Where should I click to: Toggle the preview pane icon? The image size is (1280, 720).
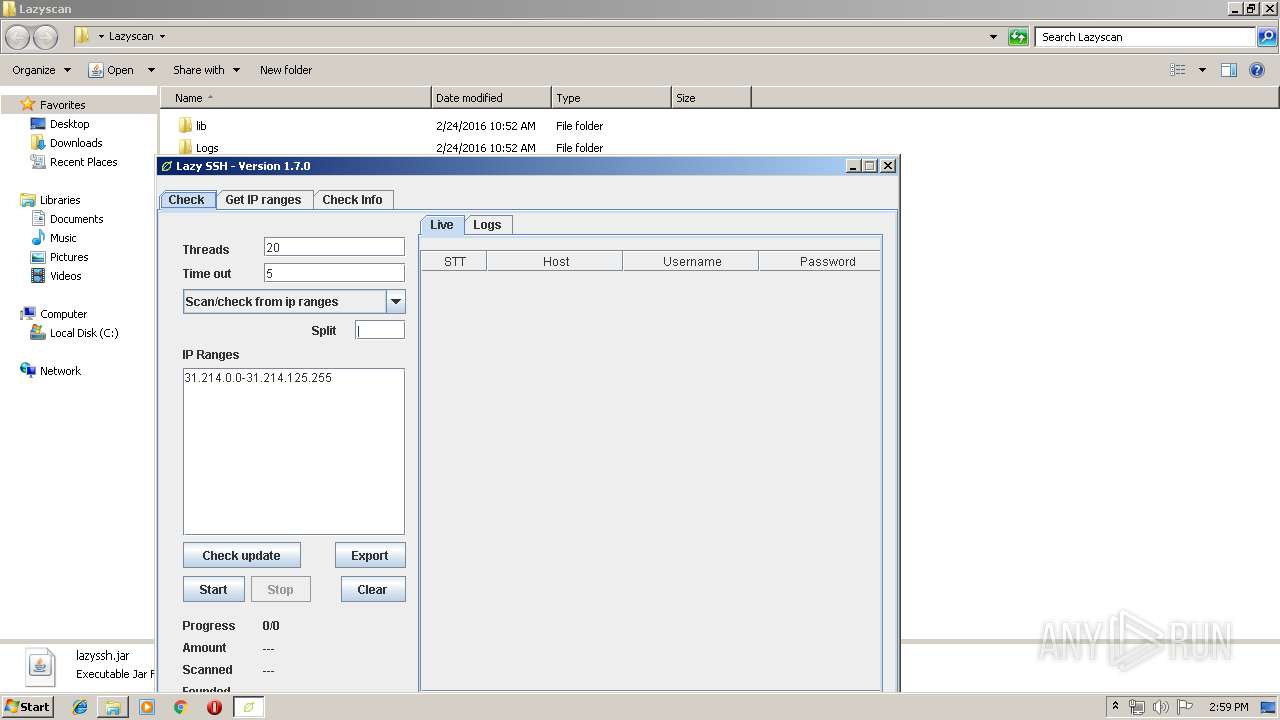tap(1229, 70)
